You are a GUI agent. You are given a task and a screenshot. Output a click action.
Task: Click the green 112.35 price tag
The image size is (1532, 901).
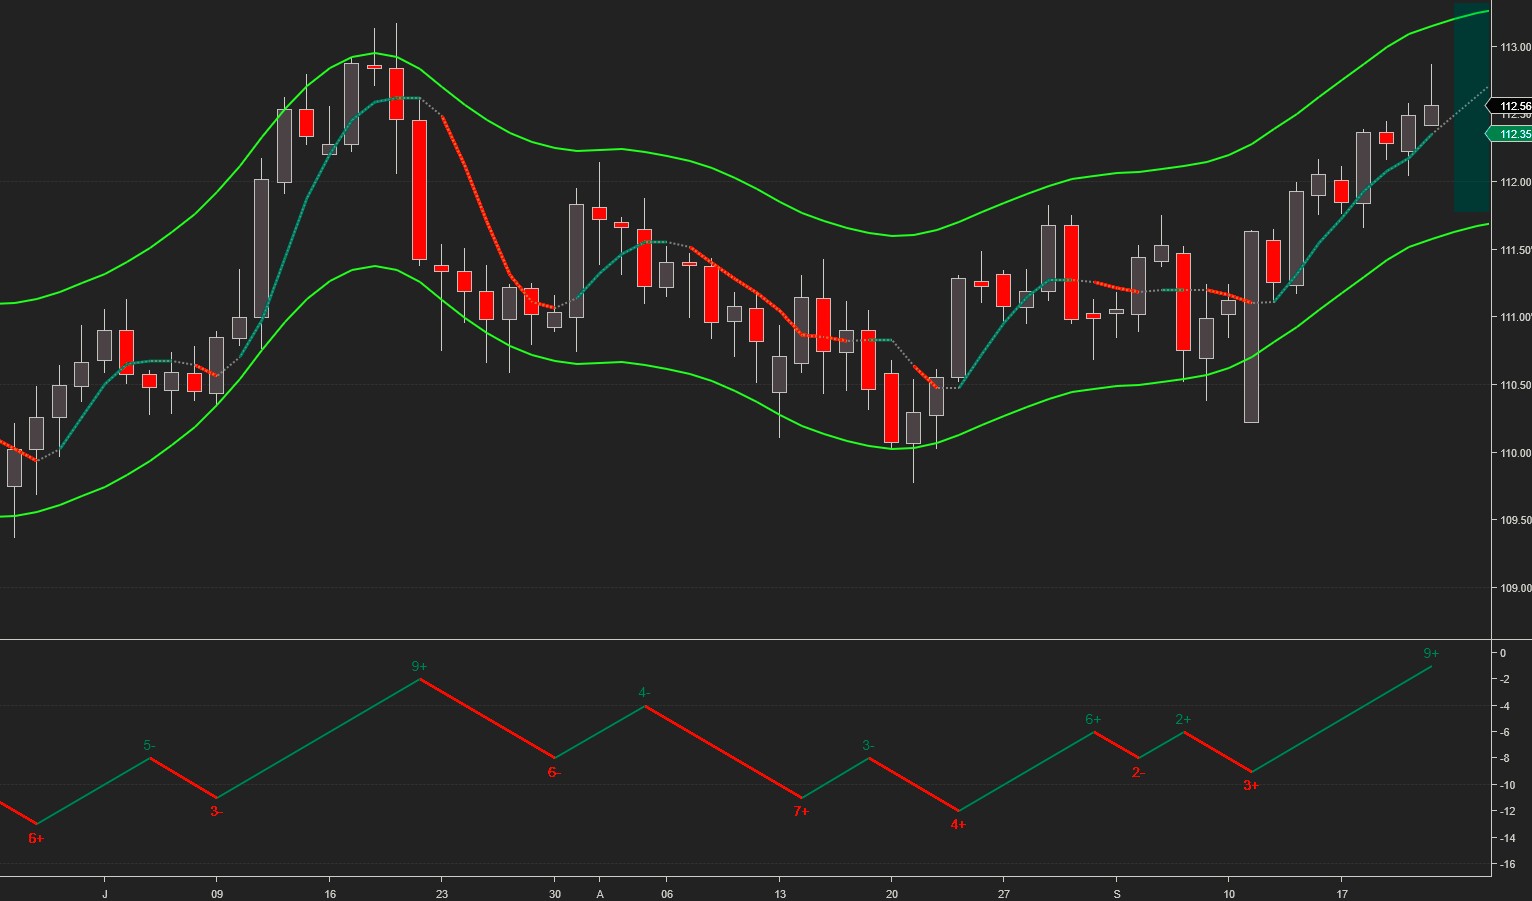1511,134
